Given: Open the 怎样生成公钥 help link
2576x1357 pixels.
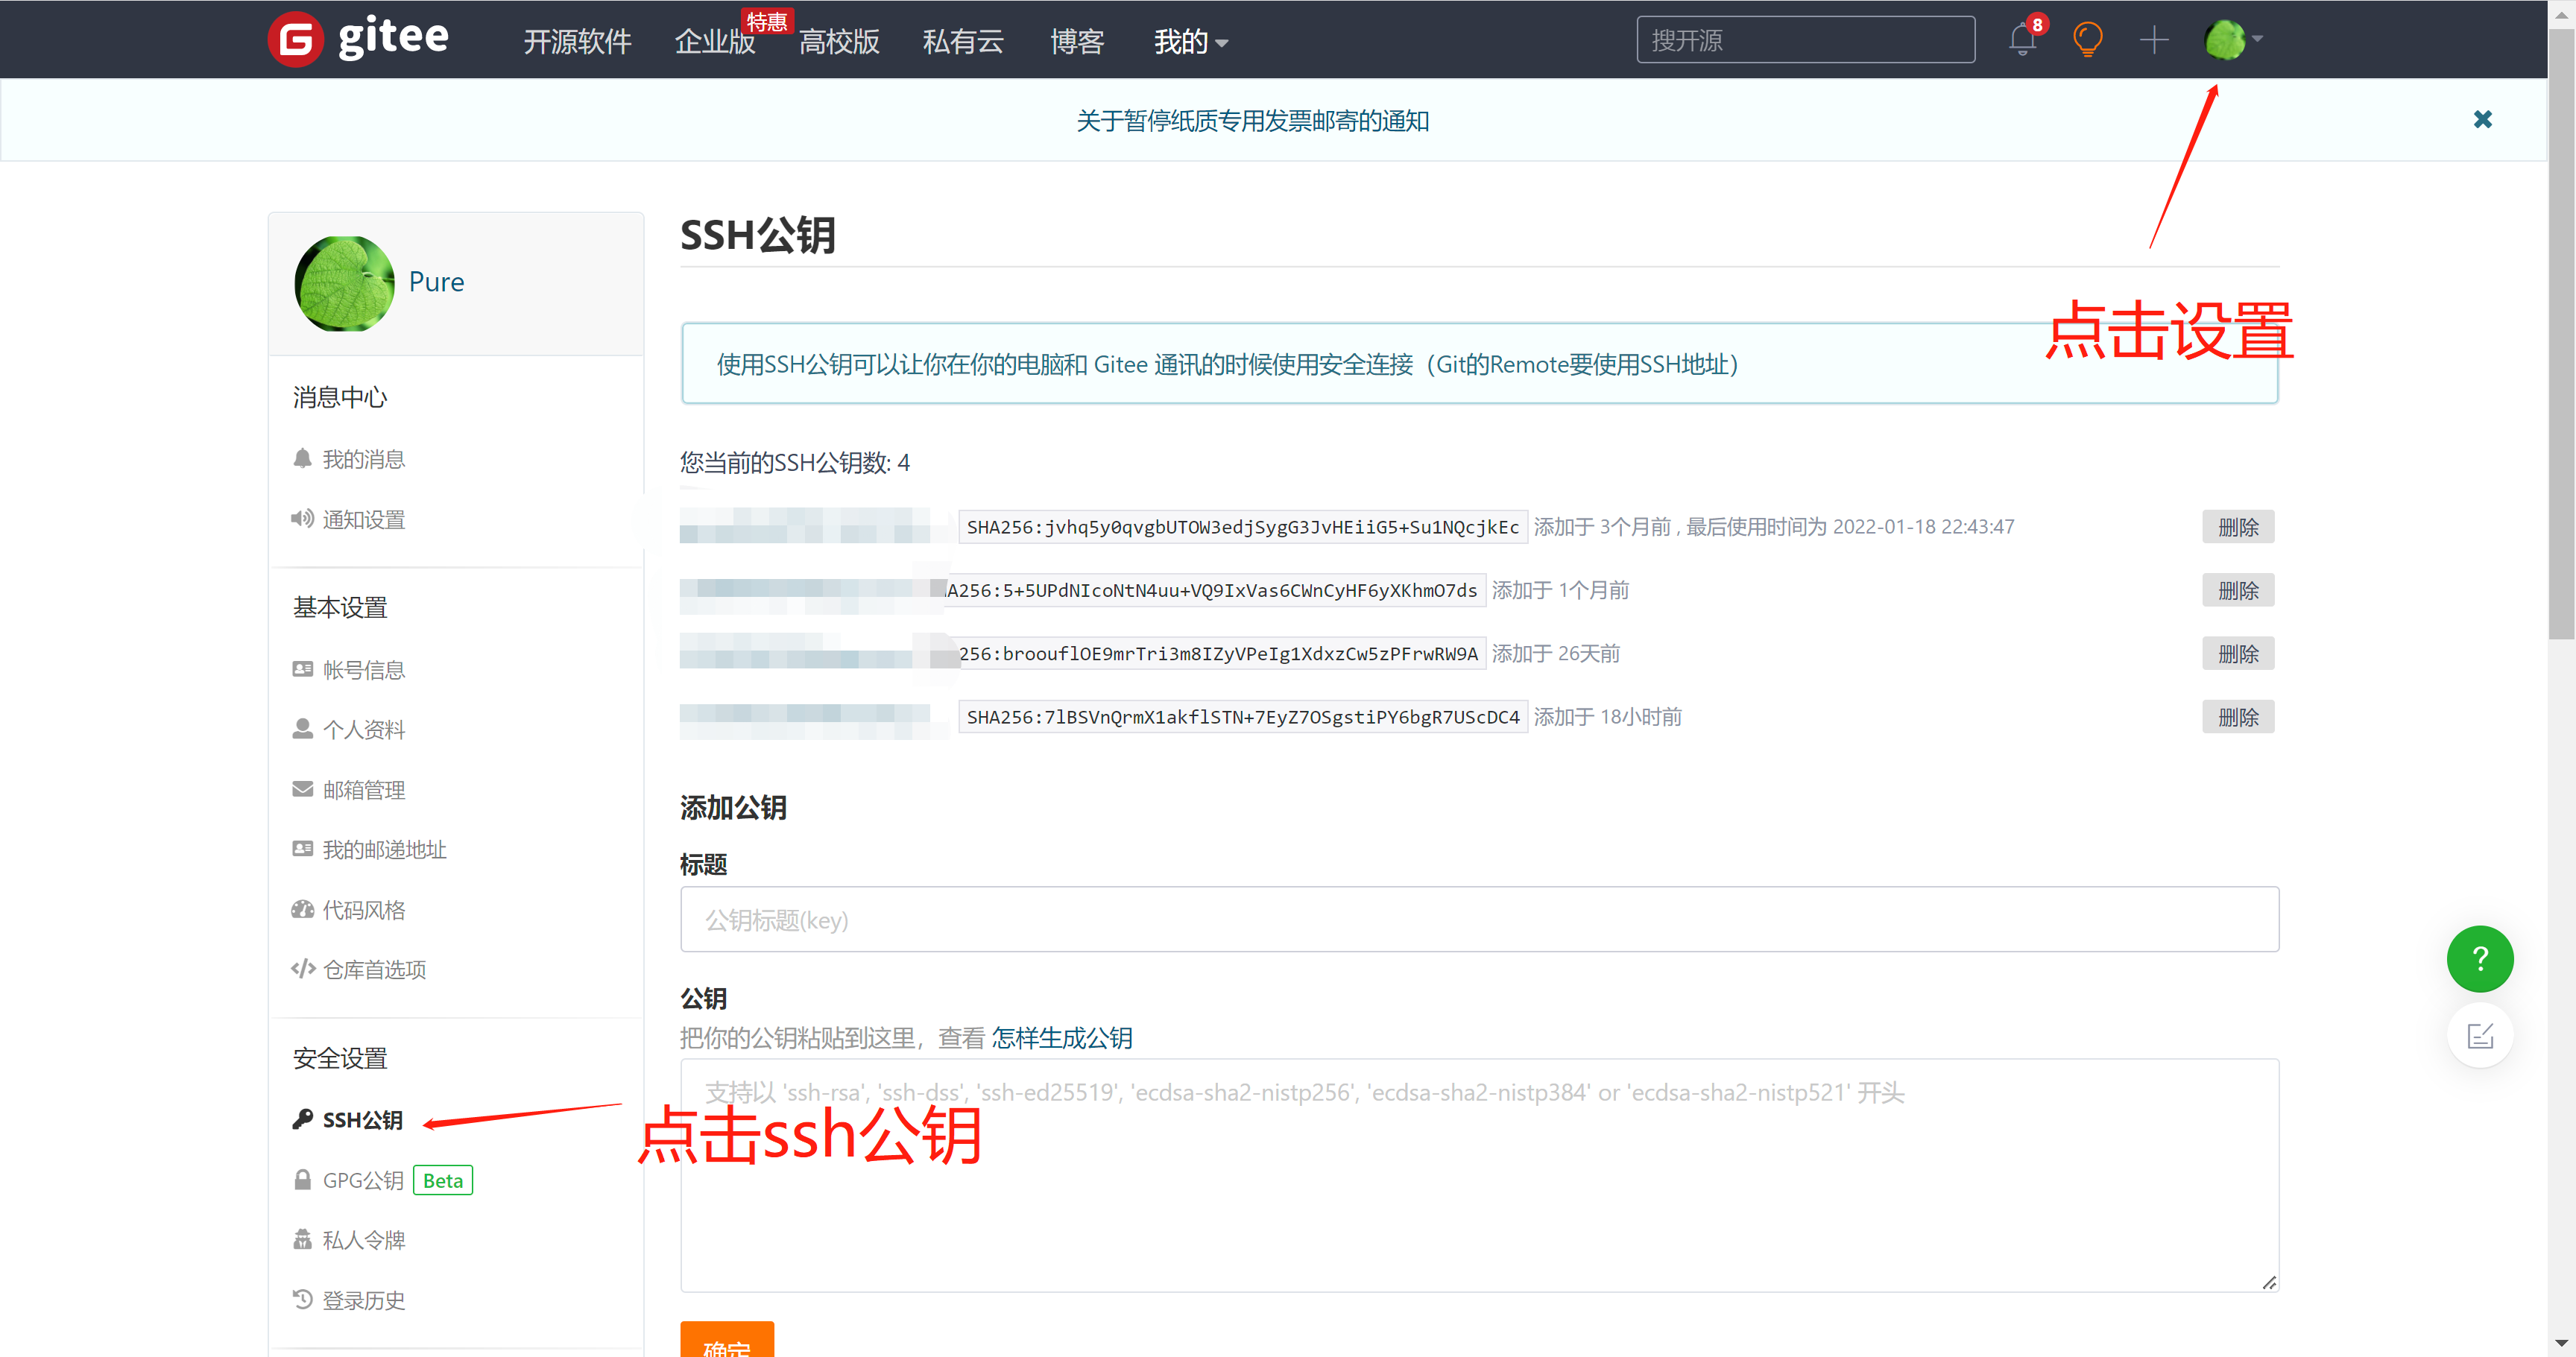Looking at the screenshot, I should coord(1062,1038).
